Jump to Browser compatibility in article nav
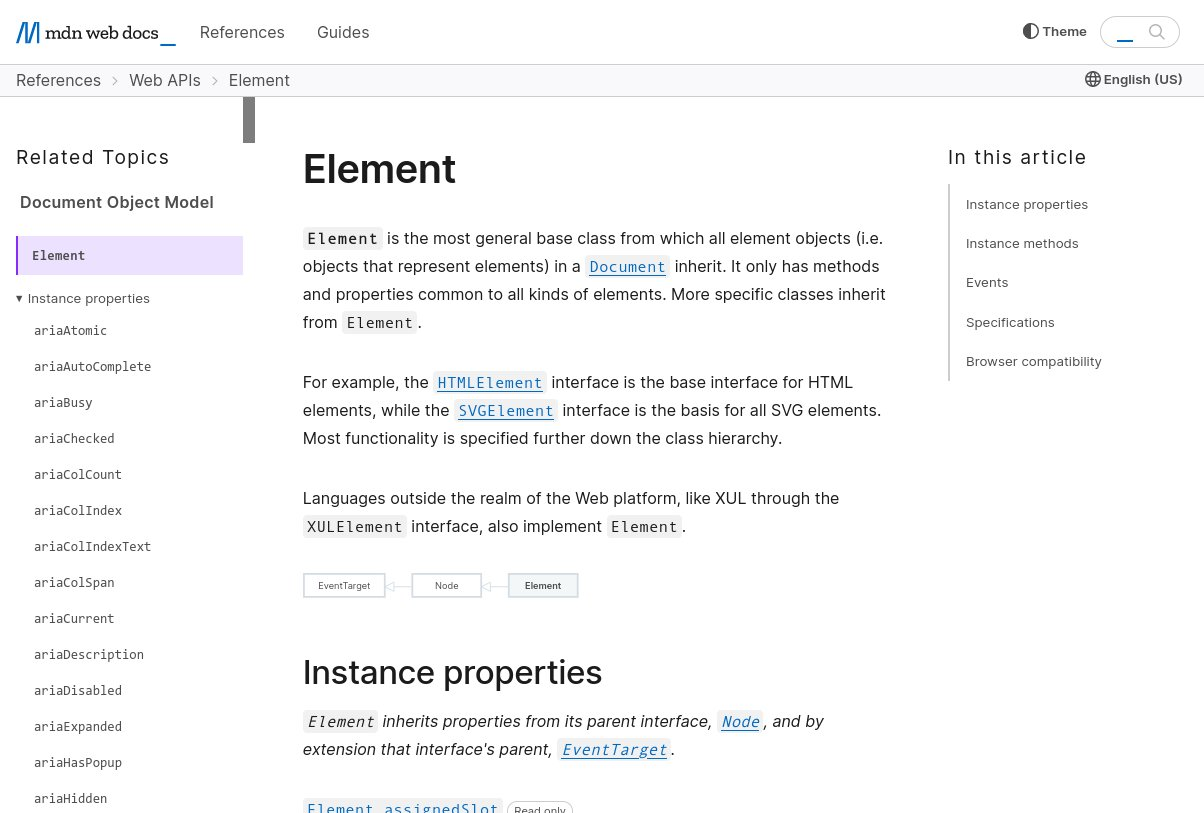The width and height of the screenshot is (1204, 813). tap(1034, 361)
